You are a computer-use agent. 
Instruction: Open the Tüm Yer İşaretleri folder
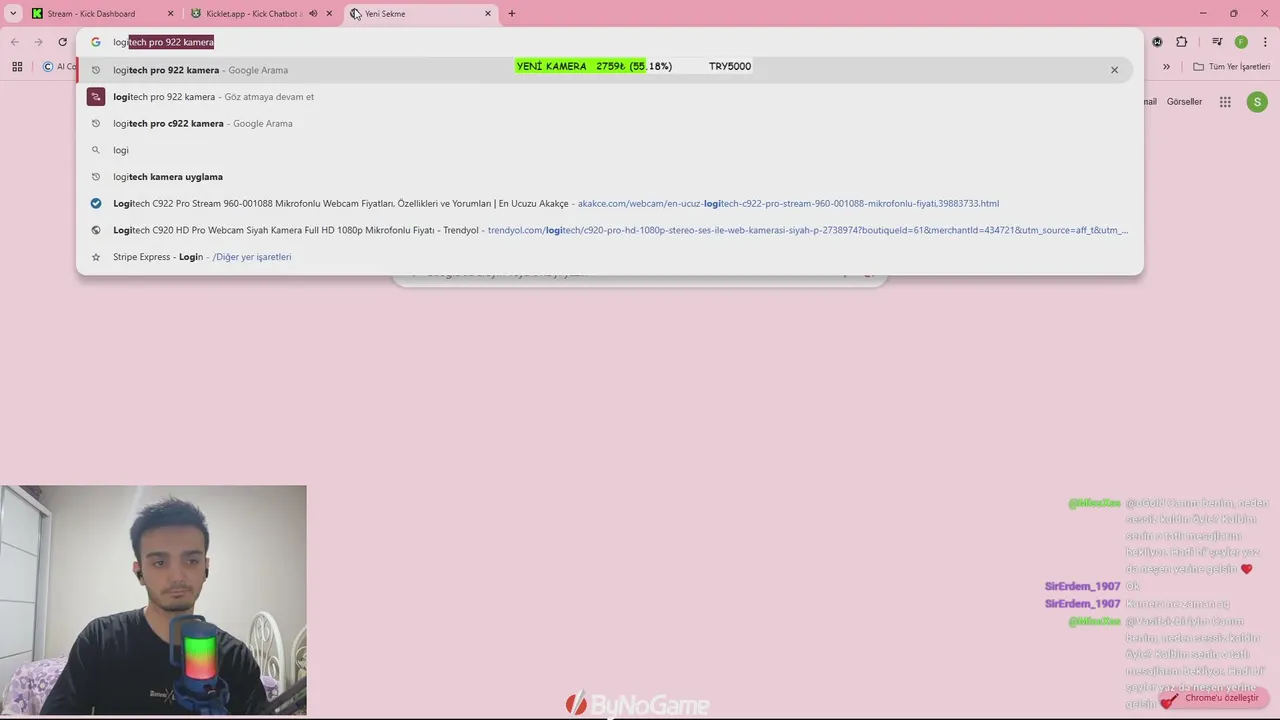click(1232, 67)
